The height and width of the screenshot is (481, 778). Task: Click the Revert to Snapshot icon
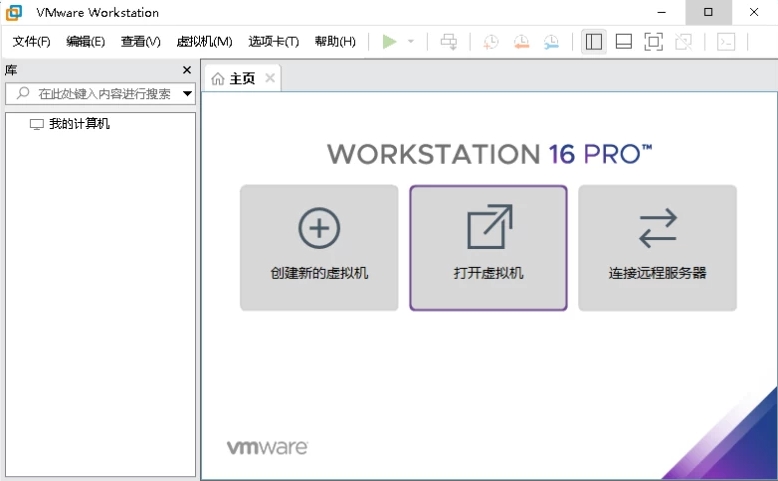[521, 42]
